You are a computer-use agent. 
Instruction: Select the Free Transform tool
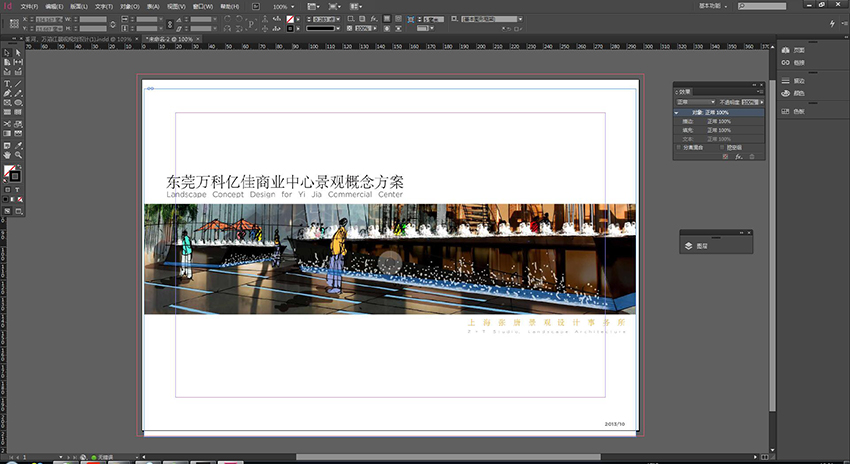(x=18, y=124)
